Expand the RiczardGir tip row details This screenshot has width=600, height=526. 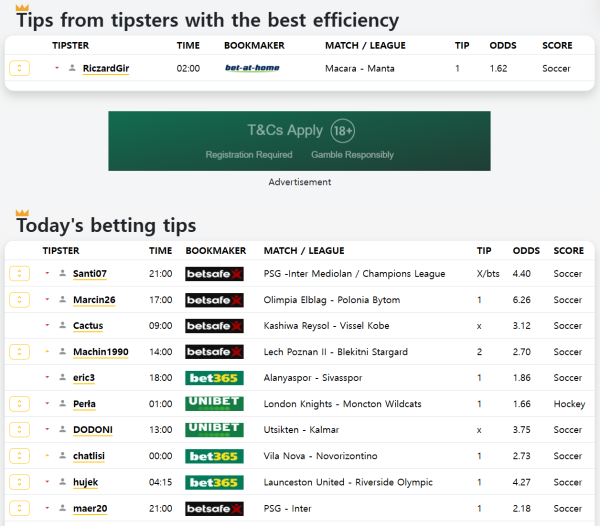coord(19,68)
